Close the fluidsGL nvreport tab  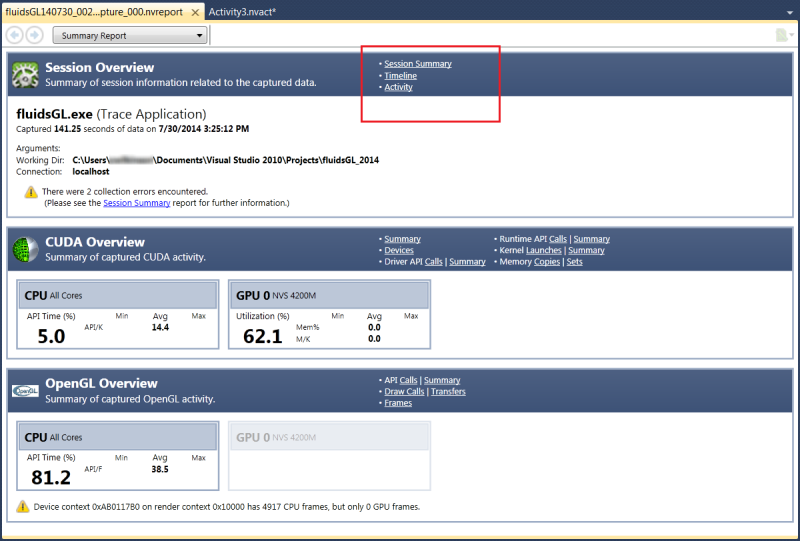(x=195, y=12)
